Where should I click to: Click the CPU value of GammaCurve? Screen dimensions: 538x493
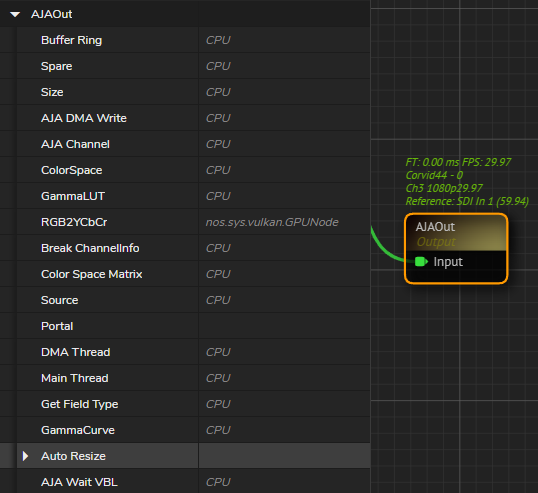218,430
